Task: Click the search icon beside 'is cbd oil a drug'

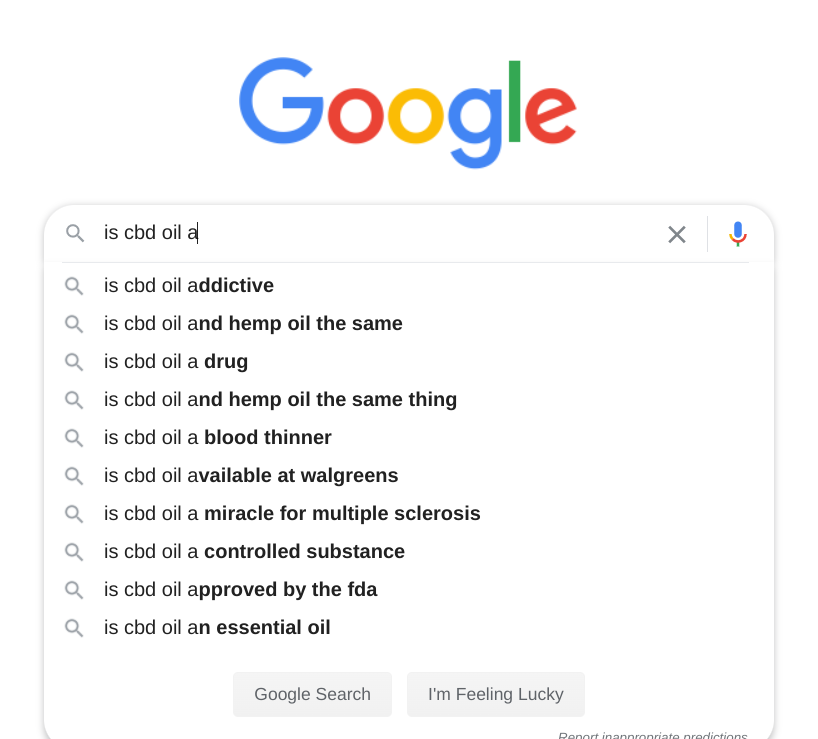Action: click(74, 362)
